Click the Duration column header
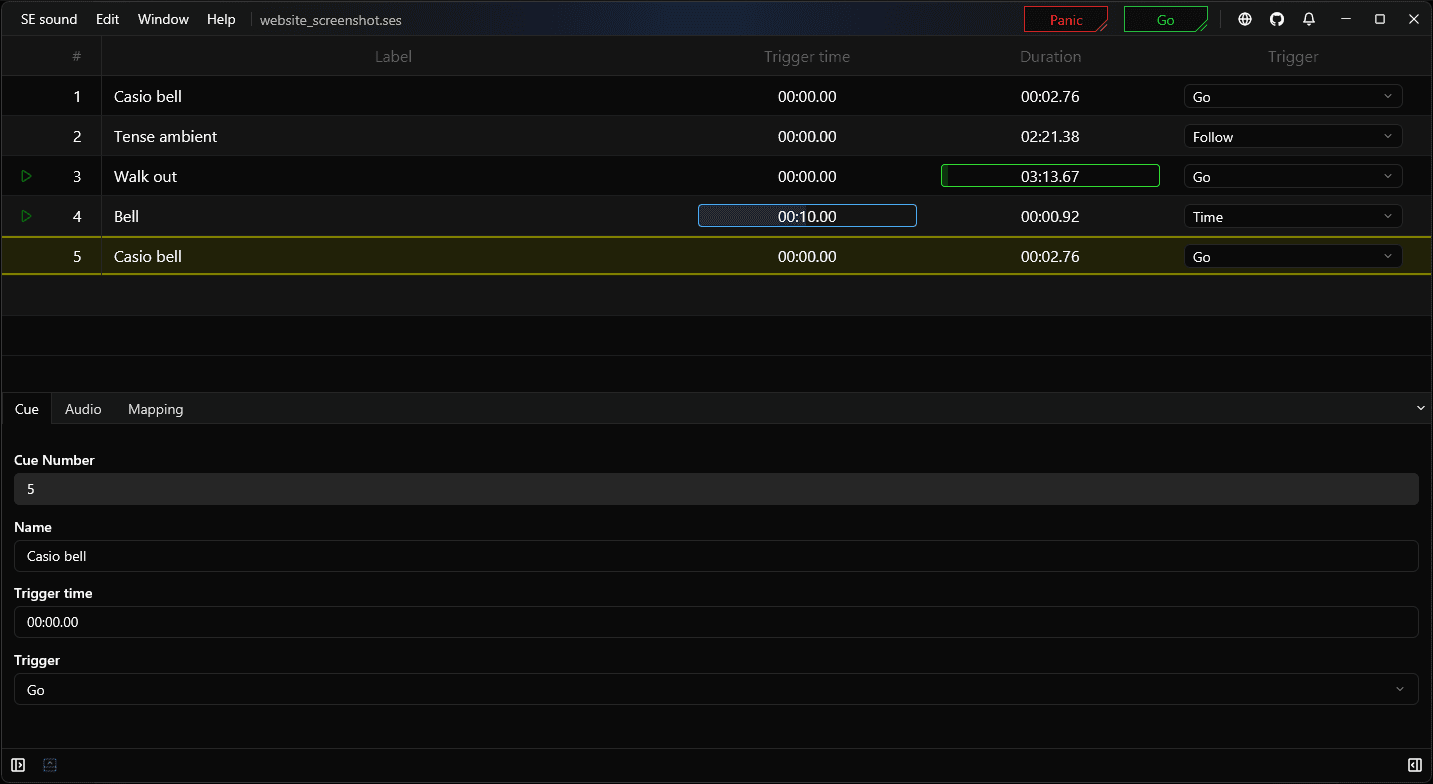 point(1050,57)
